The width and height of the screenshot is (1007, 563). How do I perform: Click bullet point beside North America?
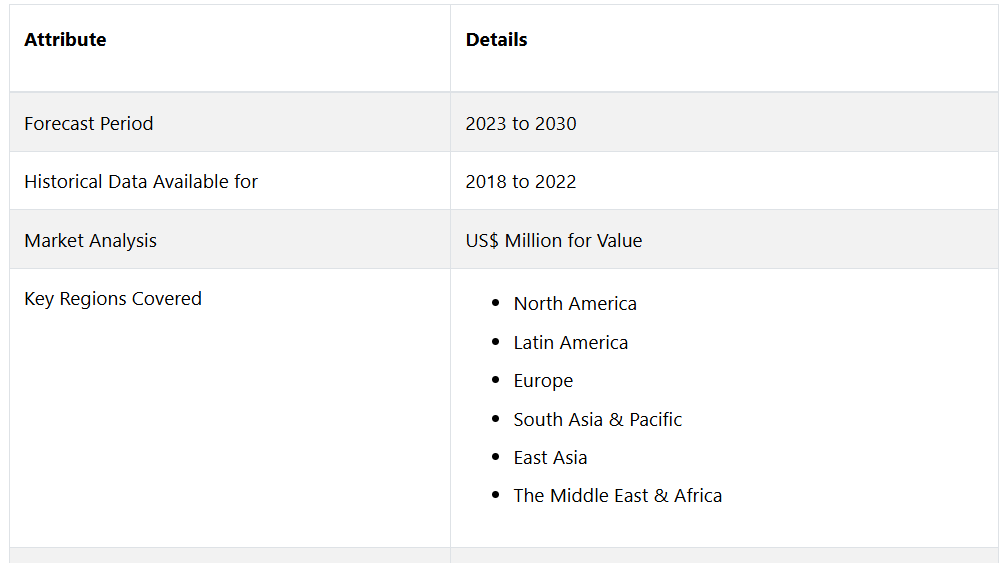pos(495,303)
